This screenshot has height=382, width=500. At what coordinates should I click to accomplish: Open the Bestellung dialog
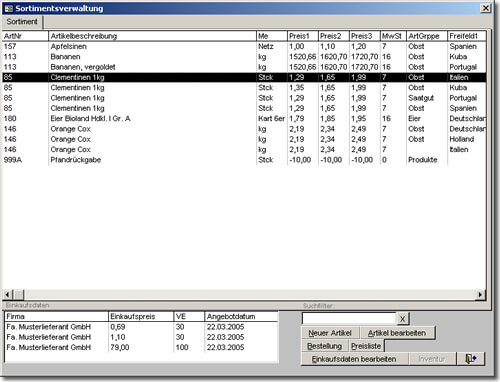[x=324, y=346]
